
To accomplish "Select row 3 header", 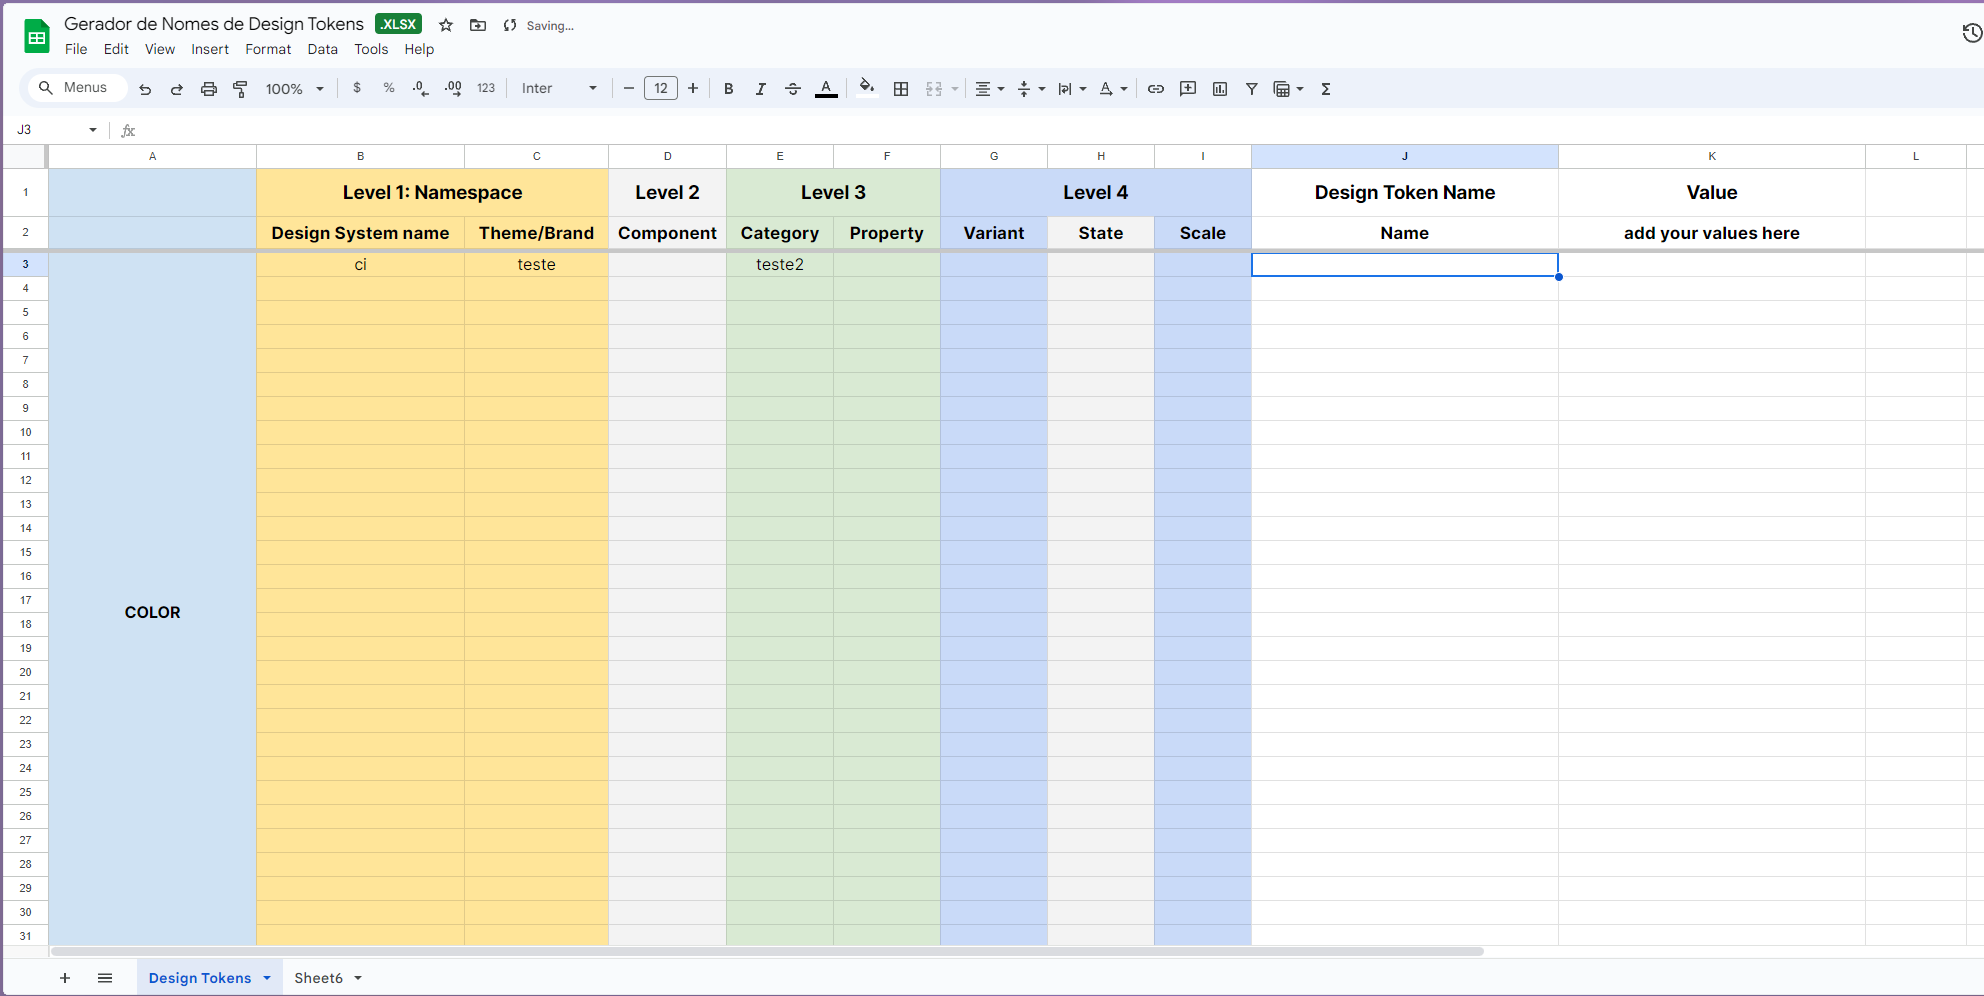I will [x=25, y=264].
